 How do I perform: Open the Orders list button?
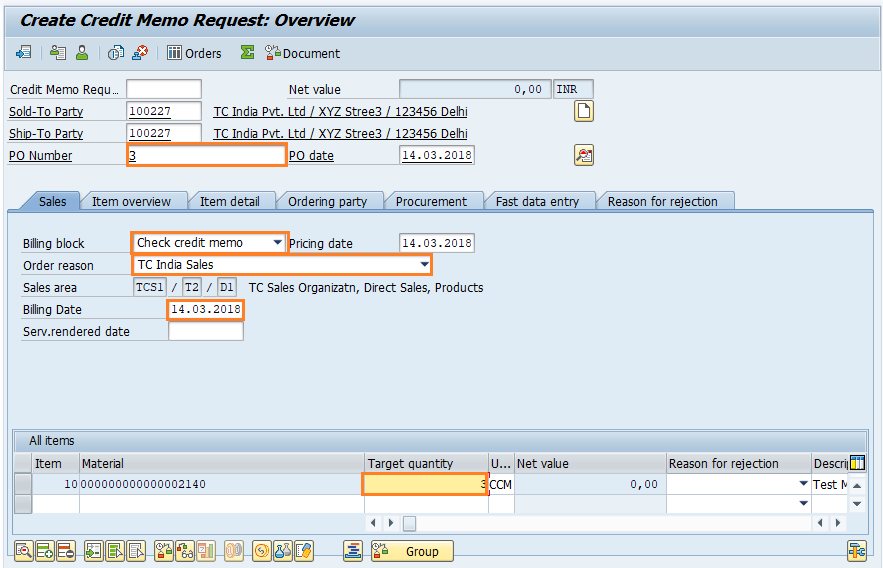click(194, 53)
